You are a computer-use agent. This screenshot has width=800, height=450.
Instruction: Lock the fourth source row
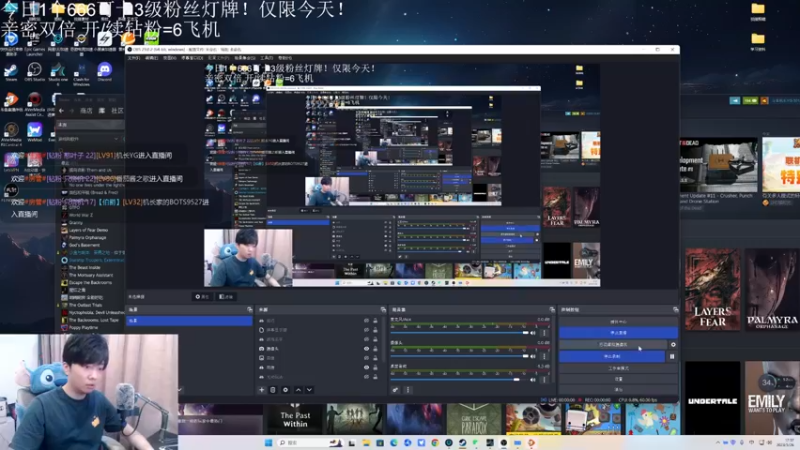(x=376, y=348)
